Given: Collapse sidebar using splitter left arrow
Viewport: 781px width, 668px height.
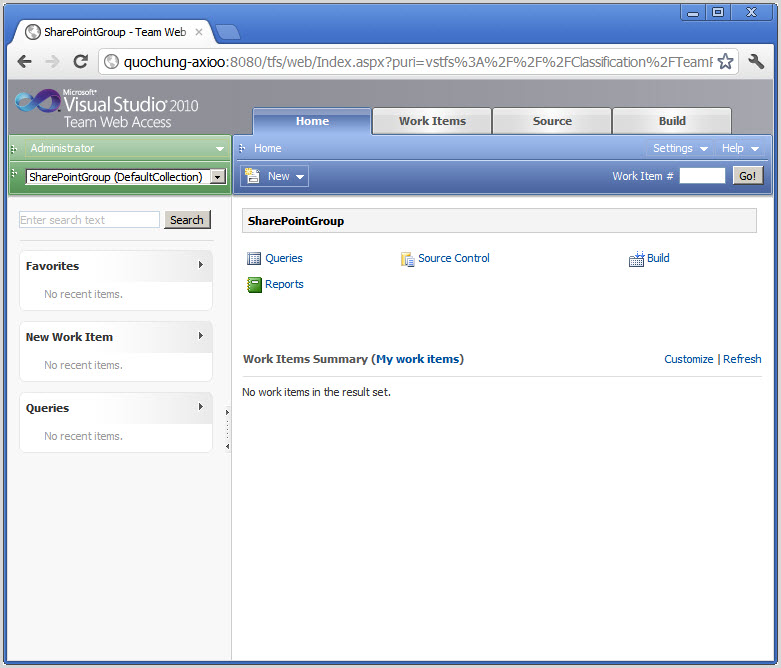Looking at the screenshot, I should click(x=227, y=446).
